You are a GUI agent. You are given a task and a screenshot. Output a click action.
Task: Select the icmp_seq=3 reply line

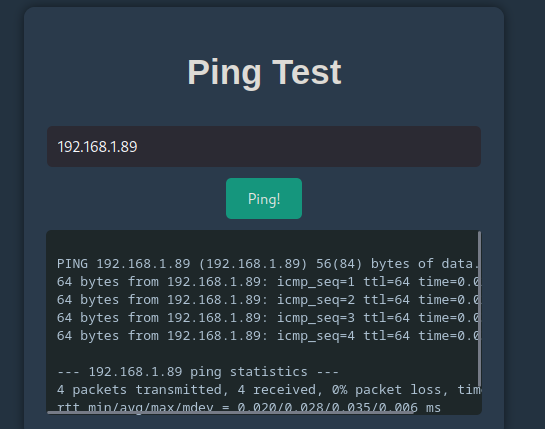[268, 318]
